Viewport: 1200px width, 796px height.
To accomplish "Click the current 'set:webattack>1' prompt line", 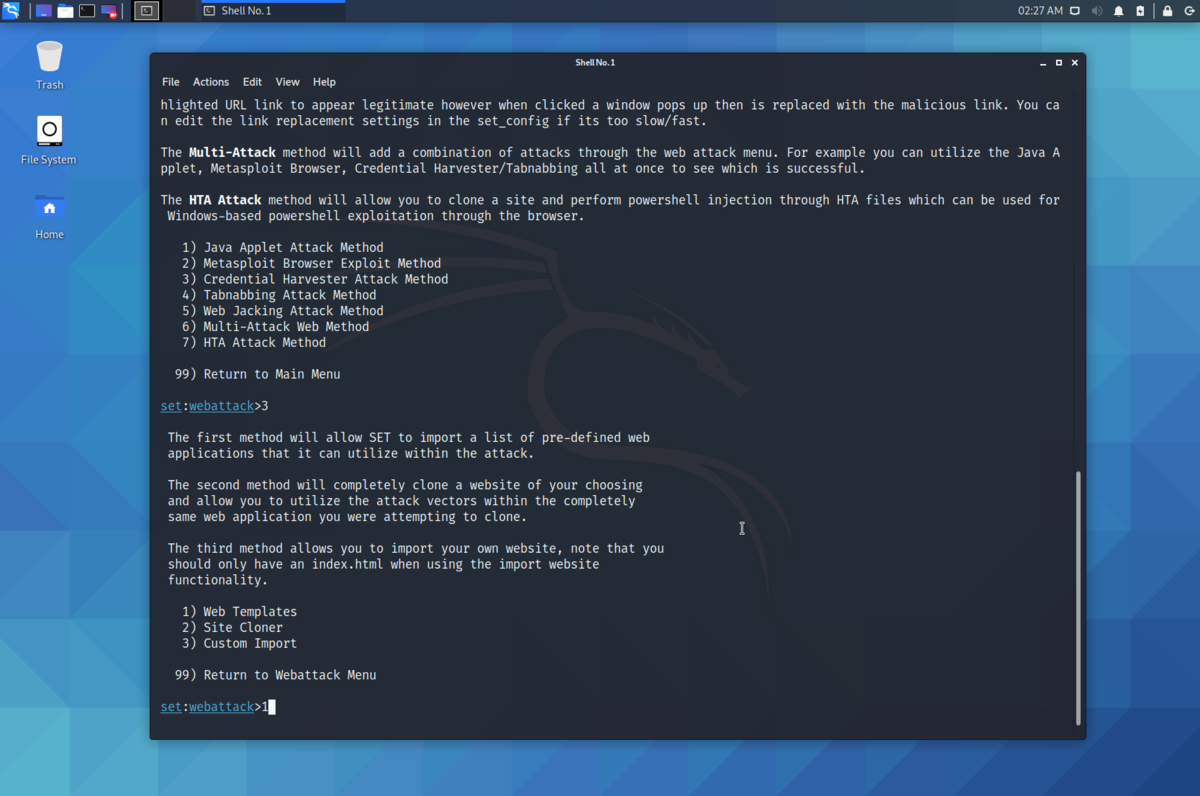I will click(216, 707).
